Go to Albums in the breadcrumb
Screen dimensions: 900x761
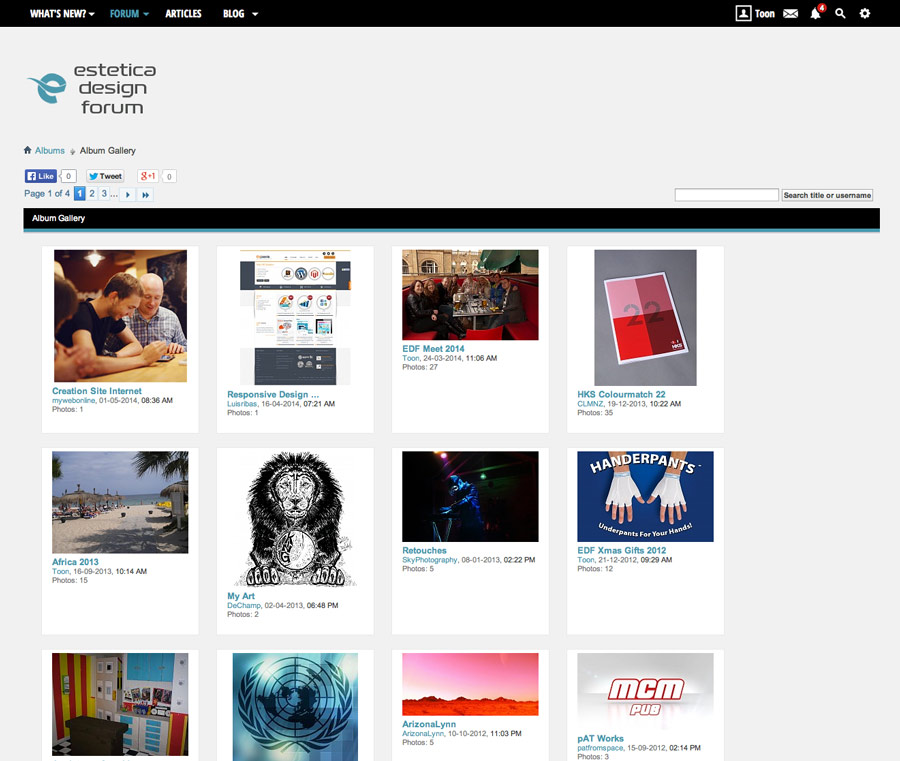[50, 150]
